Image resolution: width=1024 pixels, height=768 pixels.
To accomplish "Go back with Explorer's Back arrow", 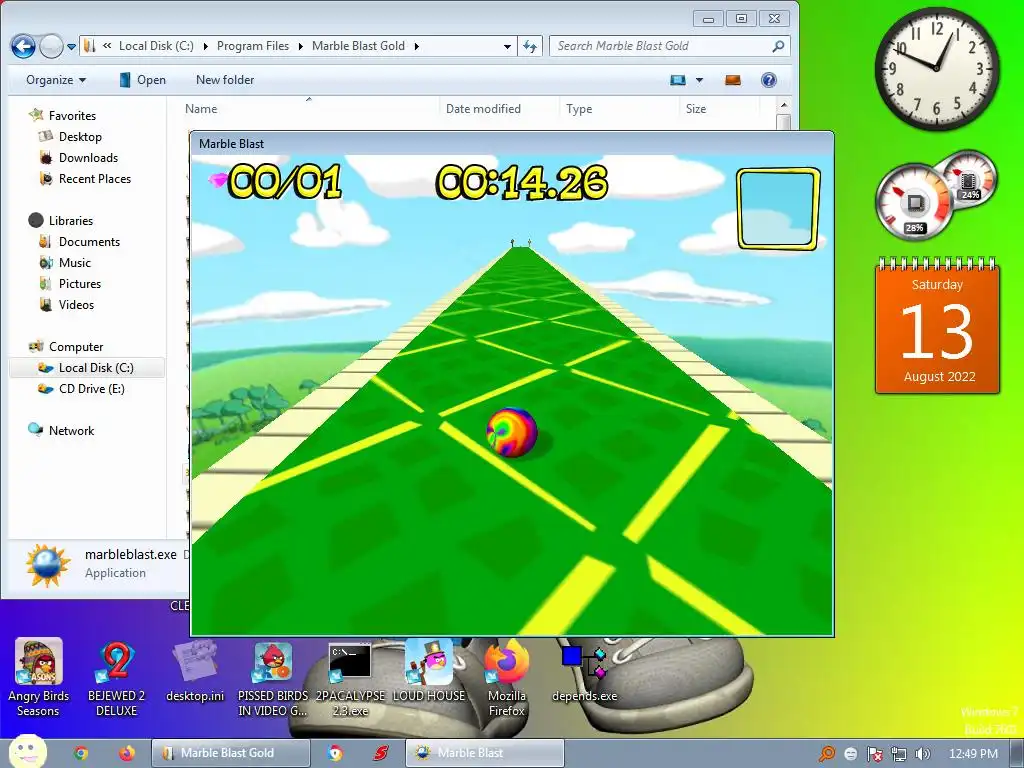I will pos(23,46).
